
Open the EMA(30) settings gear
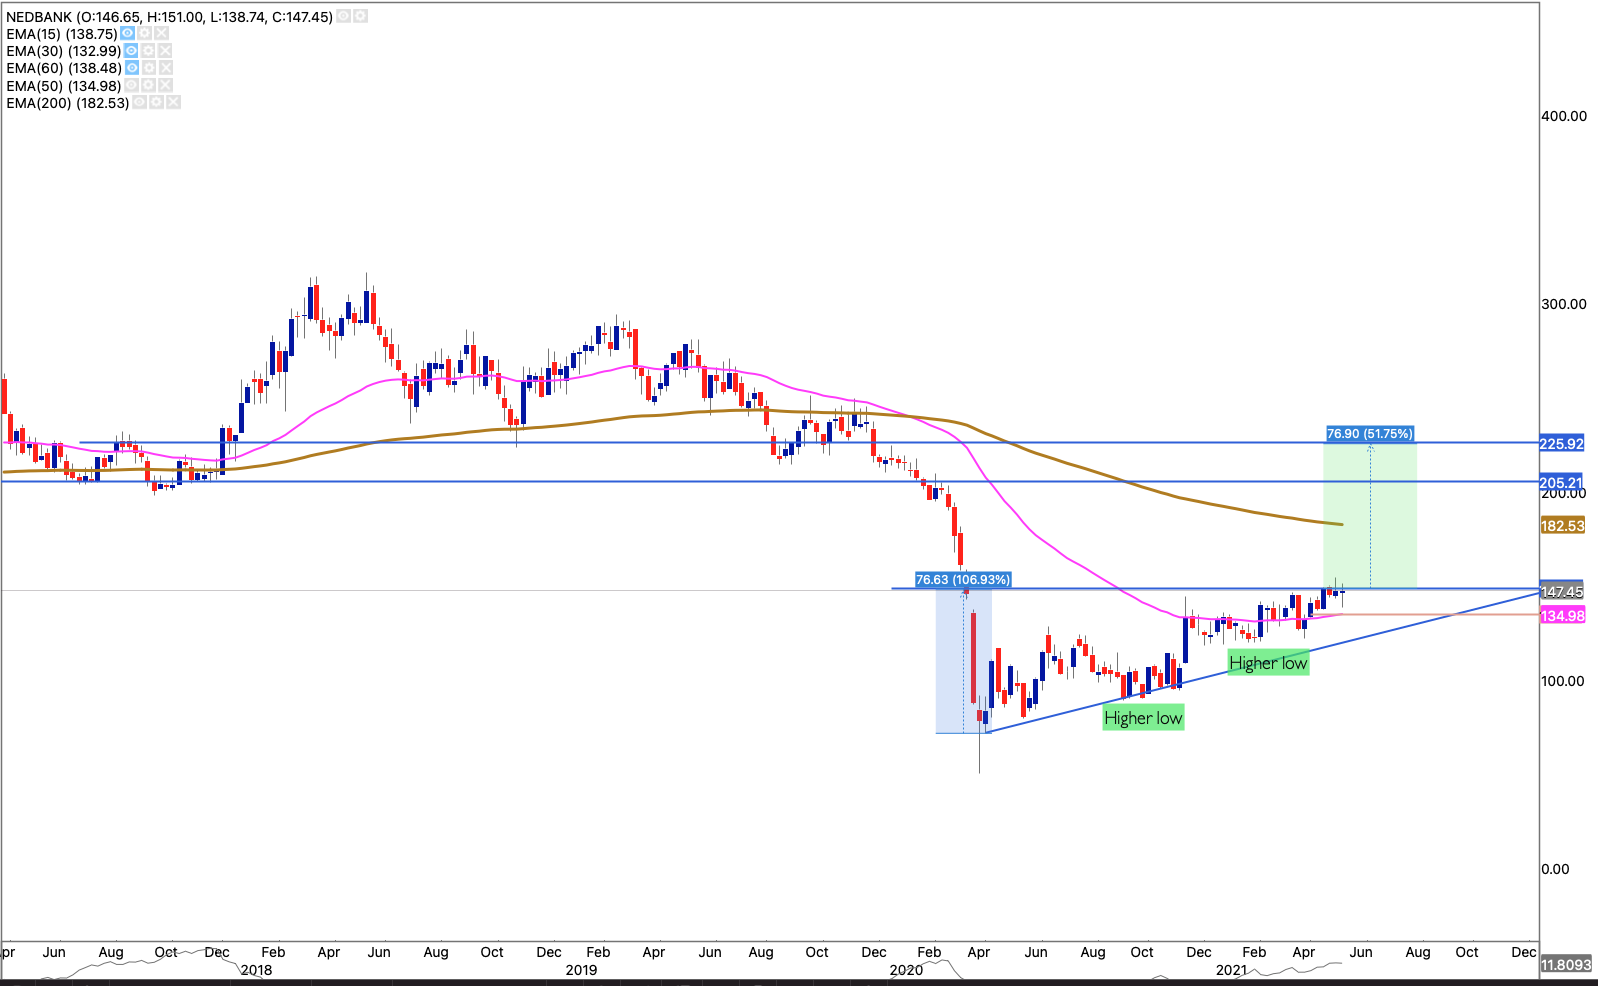pyautogui.click(x=148, y=51)
